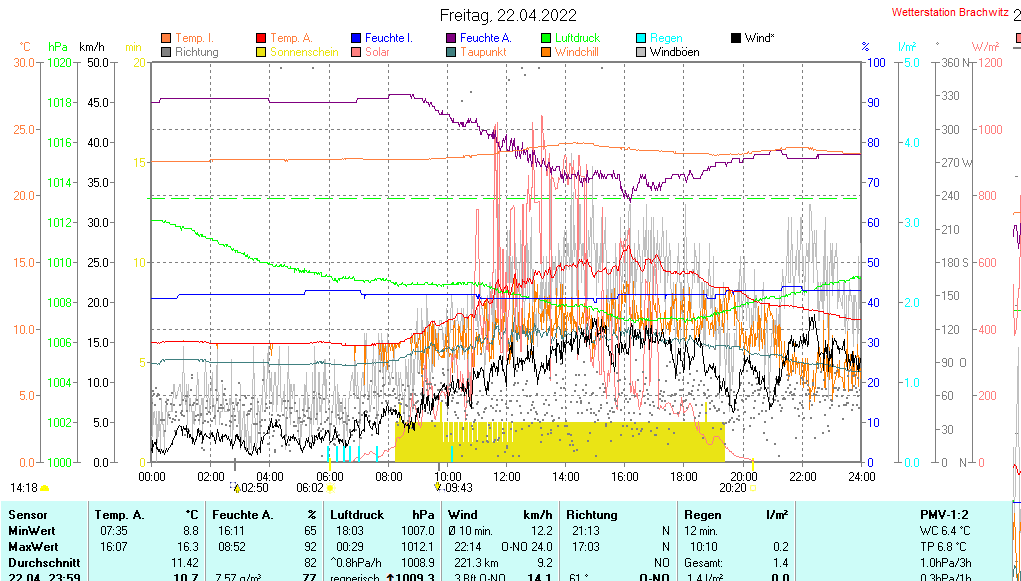Click the red Temp. A. legend square
This screenshot has height=581, width=1021.
pyautogui.click(x=262, y=38)
